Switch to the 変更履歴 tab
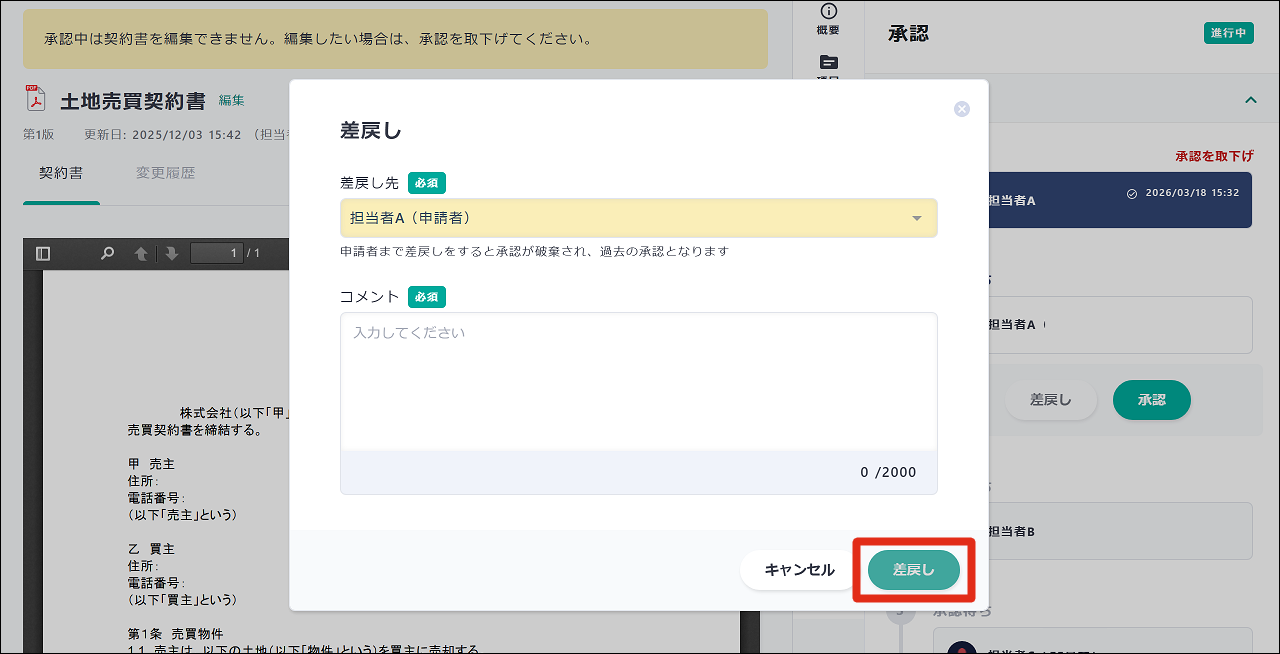This screenshot has height=654, width=1280. point(165,174)
